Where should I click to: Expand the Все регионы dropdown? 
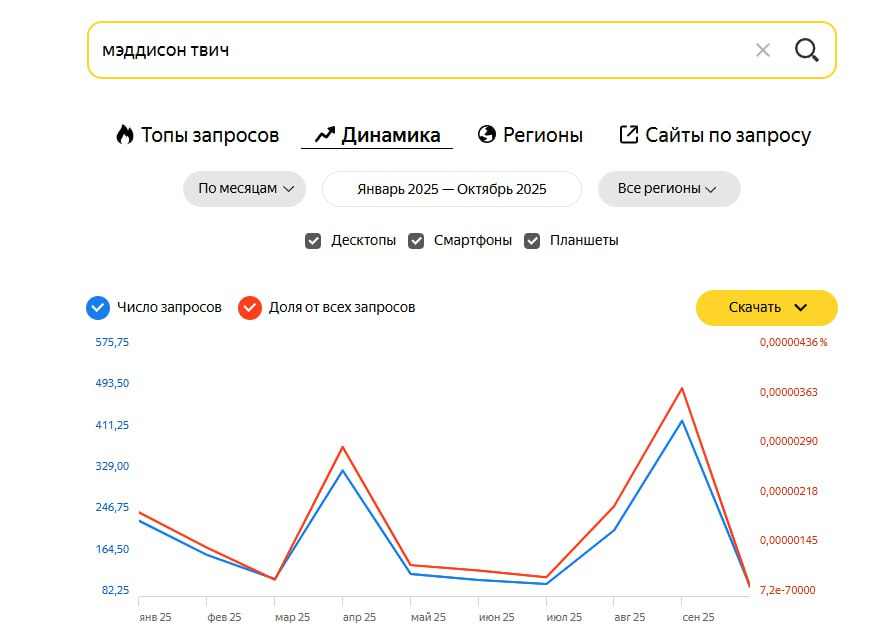668,189
